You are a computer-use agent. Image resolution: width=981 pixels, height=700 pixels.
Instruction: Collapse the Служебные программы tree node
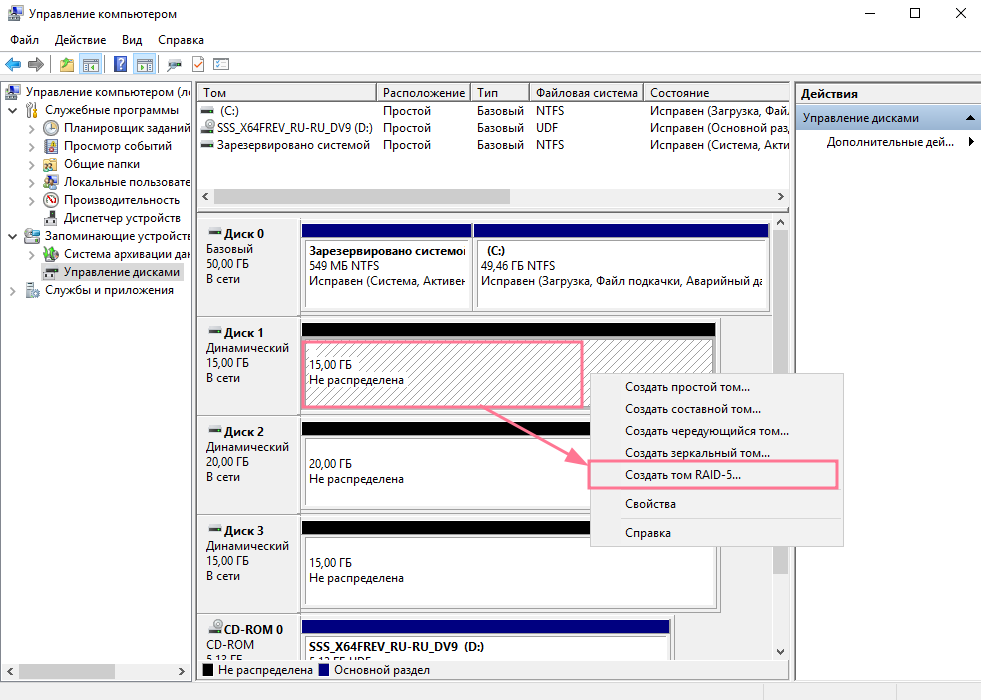(x=13, y=110)
